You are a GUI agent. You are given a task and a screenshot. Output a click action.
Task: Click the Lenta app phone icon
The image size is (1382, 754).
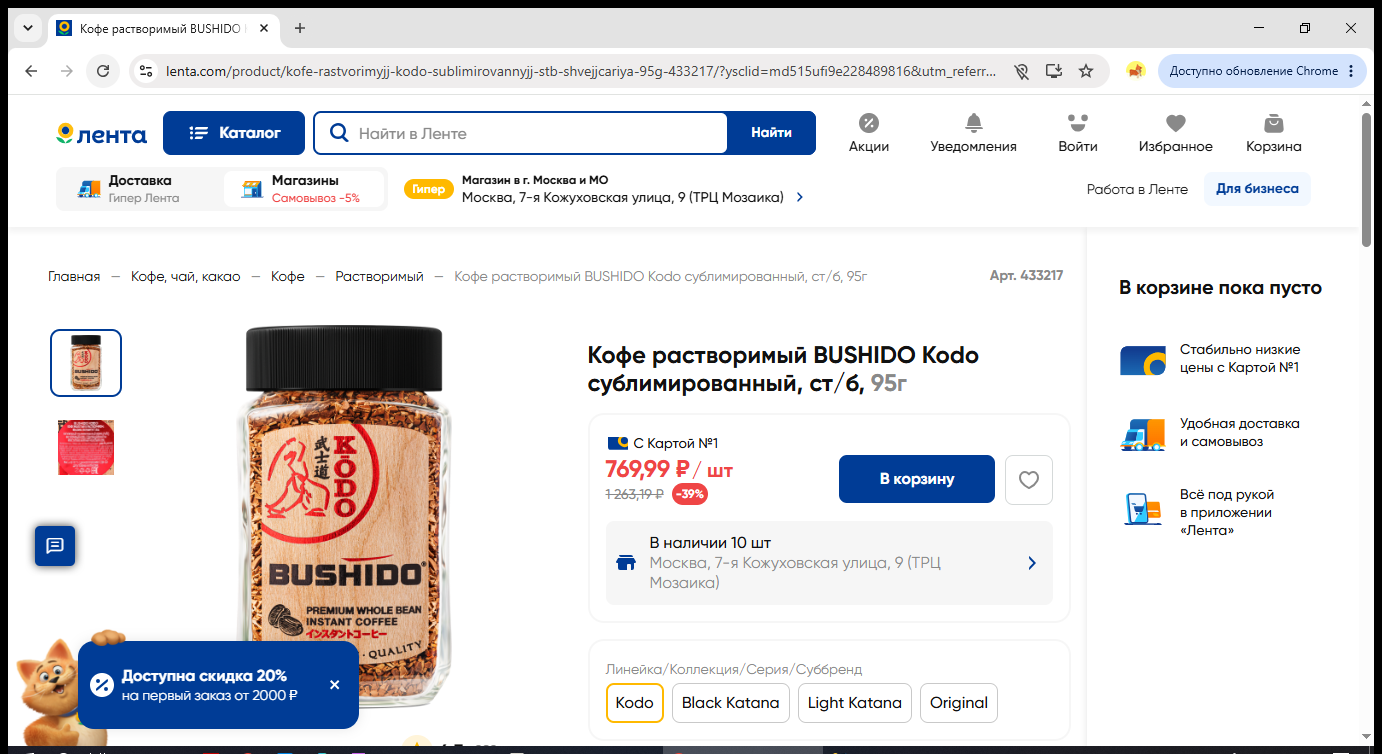click(1143, 510)
